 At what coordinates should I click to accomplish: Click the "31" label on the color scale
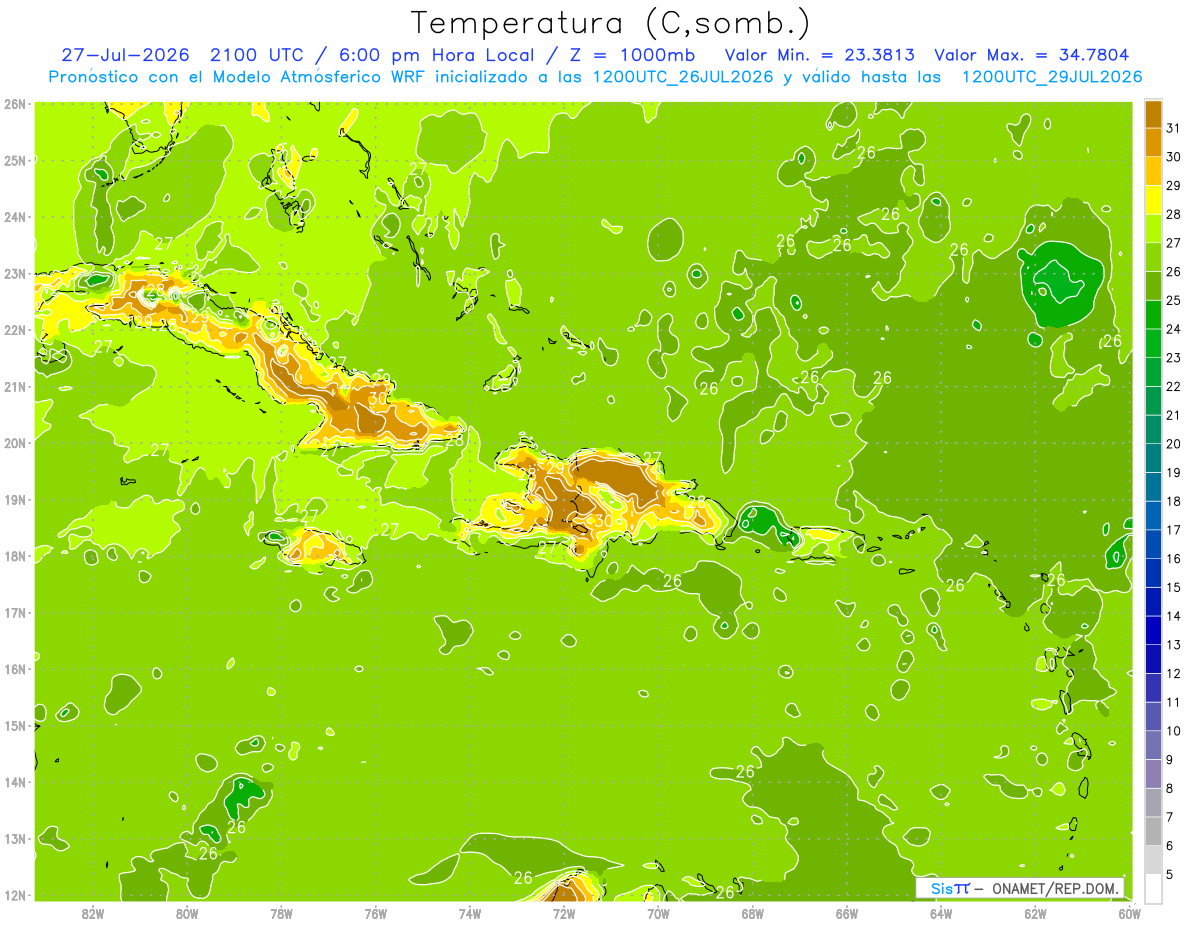[x=1173, y=128]
